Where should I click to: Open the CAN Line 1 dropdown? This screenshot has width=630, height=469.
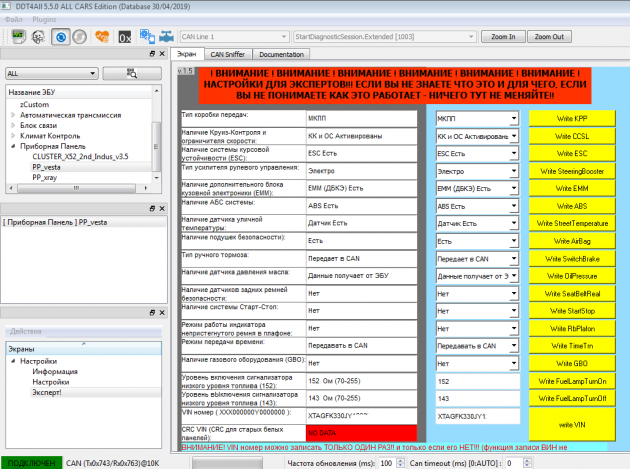[234, 37]
